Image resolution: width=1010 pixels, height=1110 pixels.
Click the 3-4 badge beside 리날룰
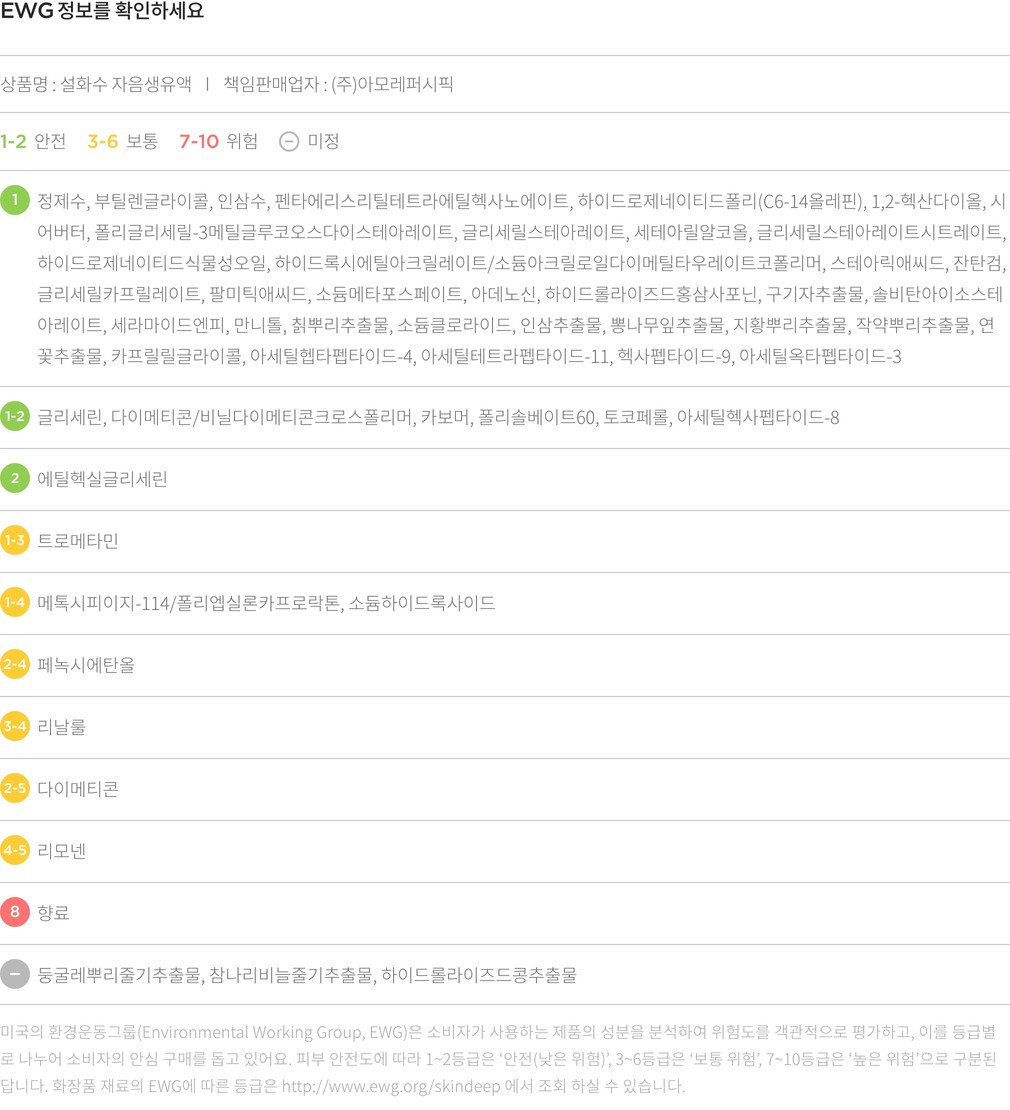point(15,726)
